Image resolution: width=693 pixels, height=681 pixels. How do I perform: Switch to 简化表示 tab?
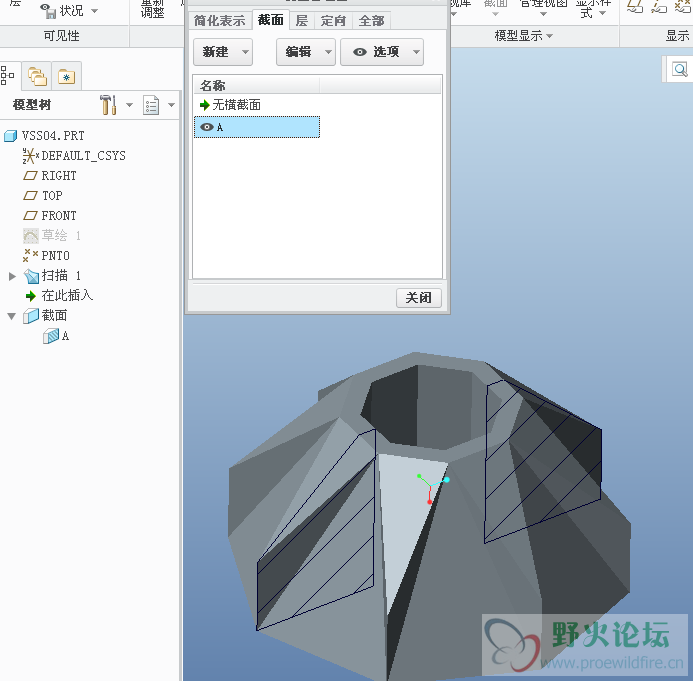220,21
